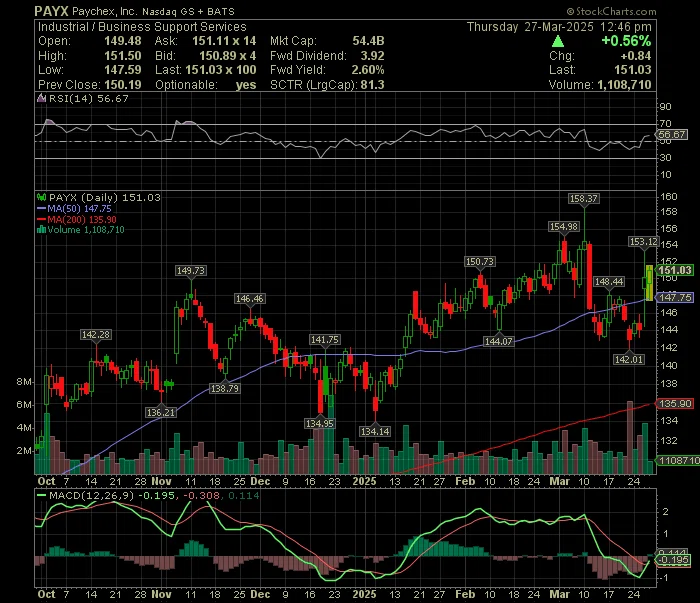Click the Industrial / Business Support Services text
Screen dimensions: 700x603
coord(142,27)
